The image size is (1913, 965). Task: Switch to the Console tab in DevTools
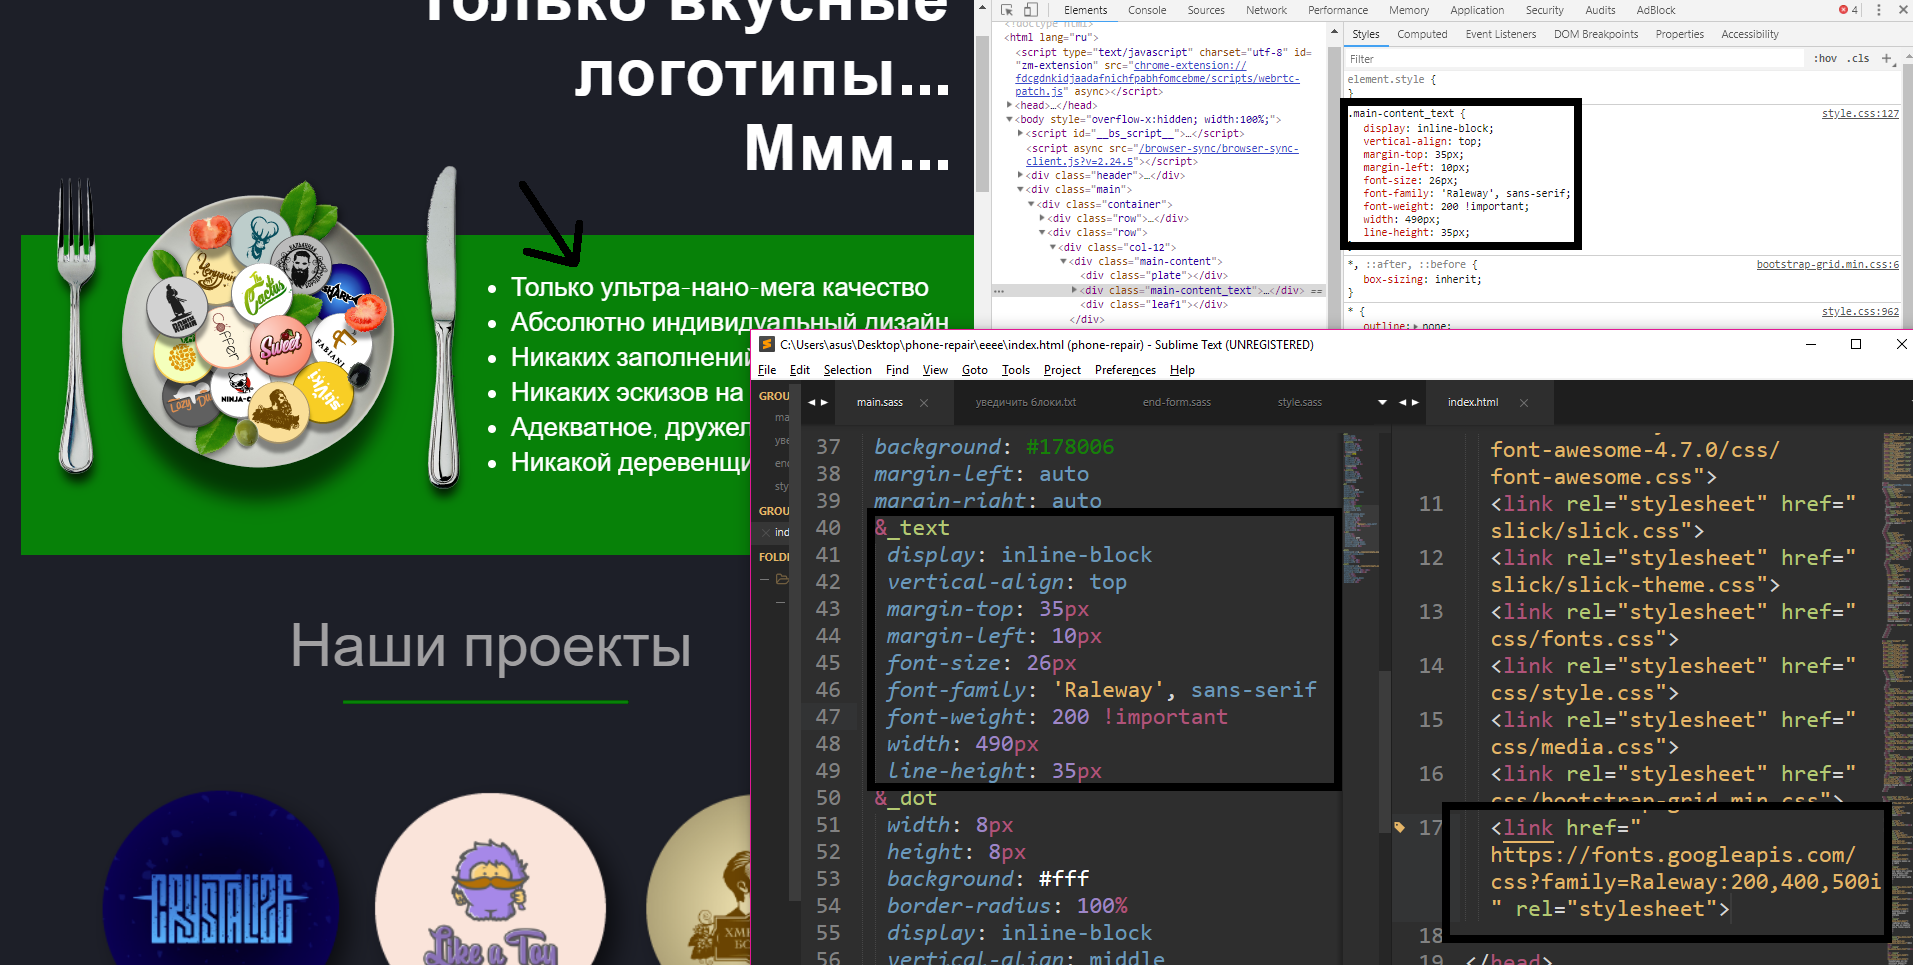coord(1147,10)
